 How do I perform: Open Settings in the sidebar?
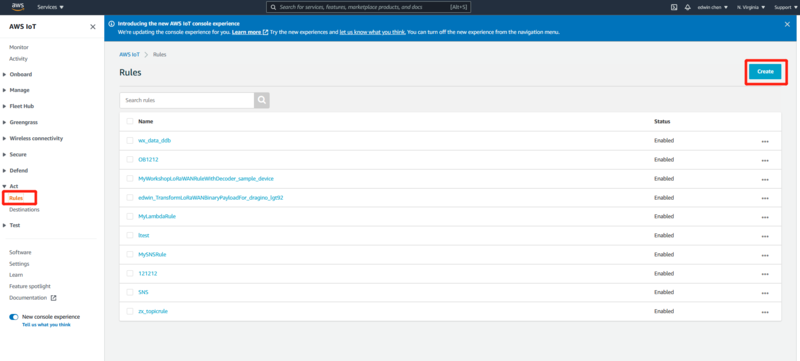pyautogui.click(x=19, y=264)
